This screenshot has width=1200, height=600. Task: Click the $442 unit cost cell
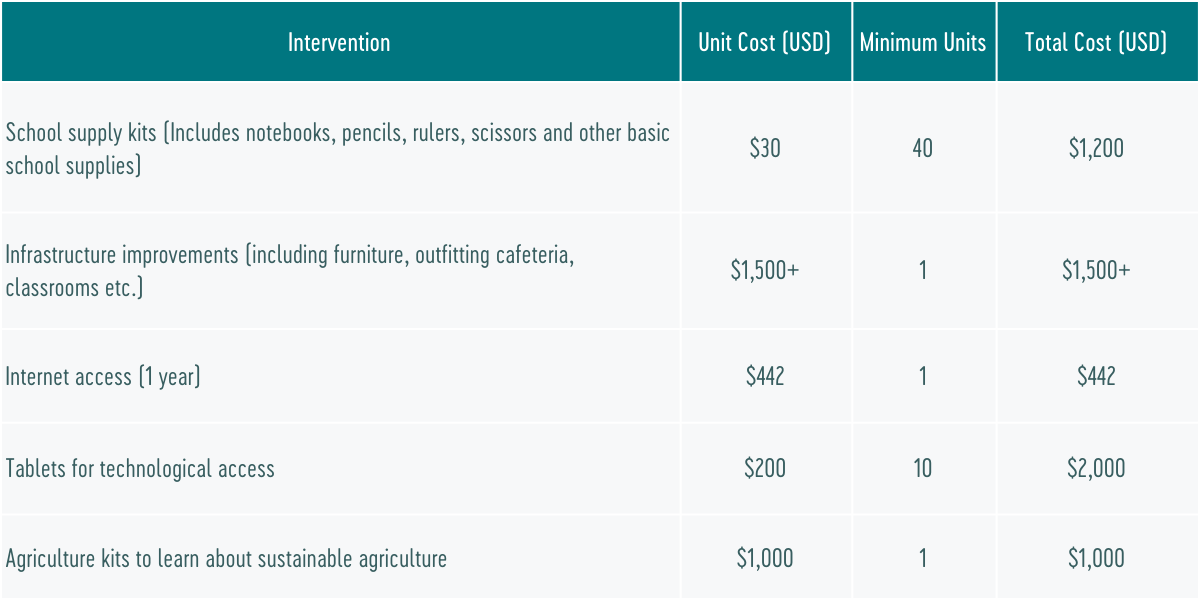click(x=765, y=377)
